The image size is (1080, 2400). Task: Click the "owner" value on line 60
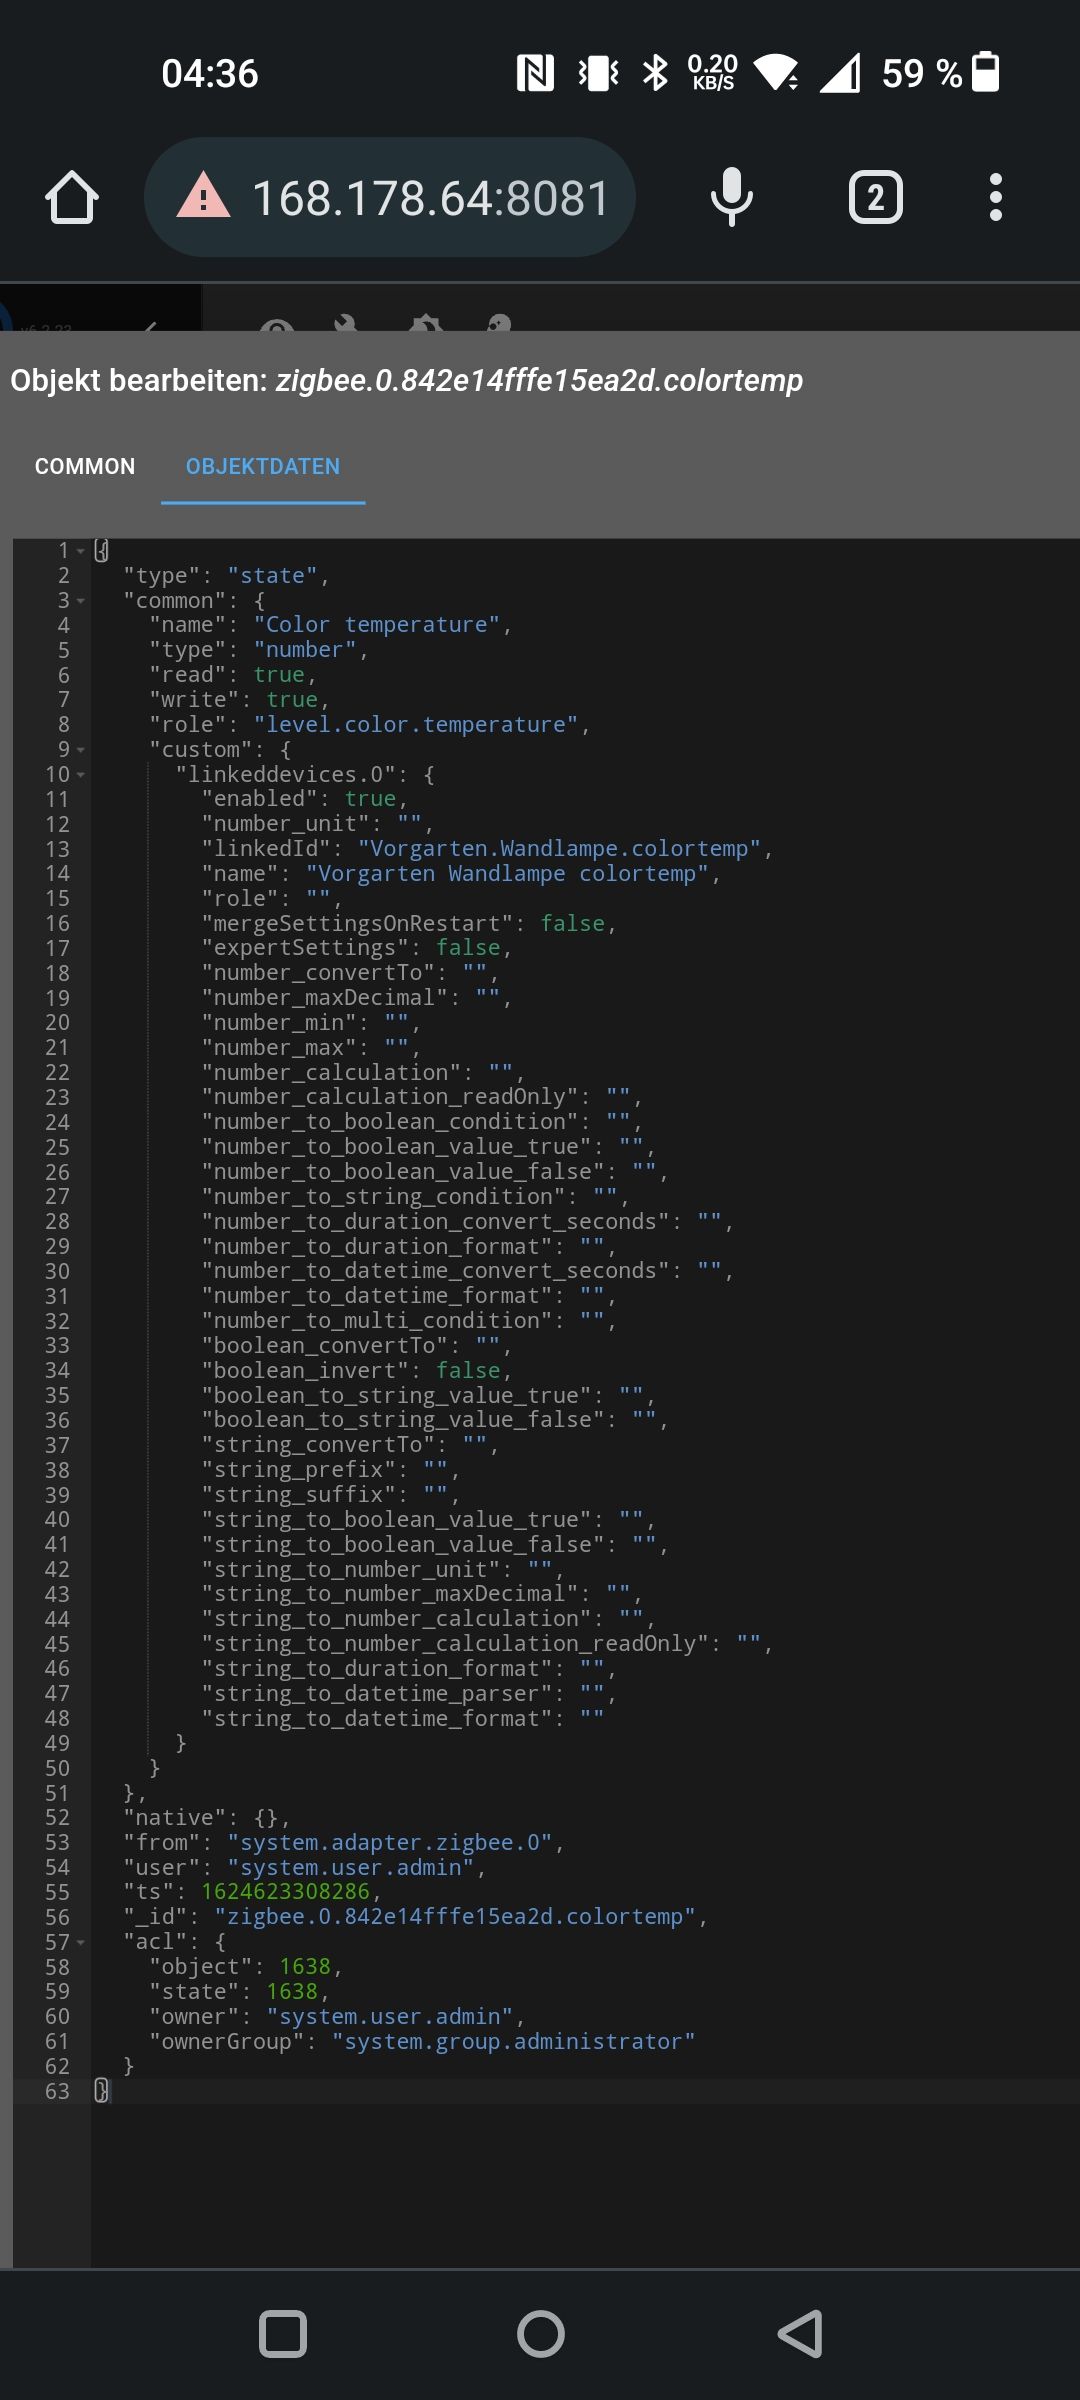pos(390,2017)
